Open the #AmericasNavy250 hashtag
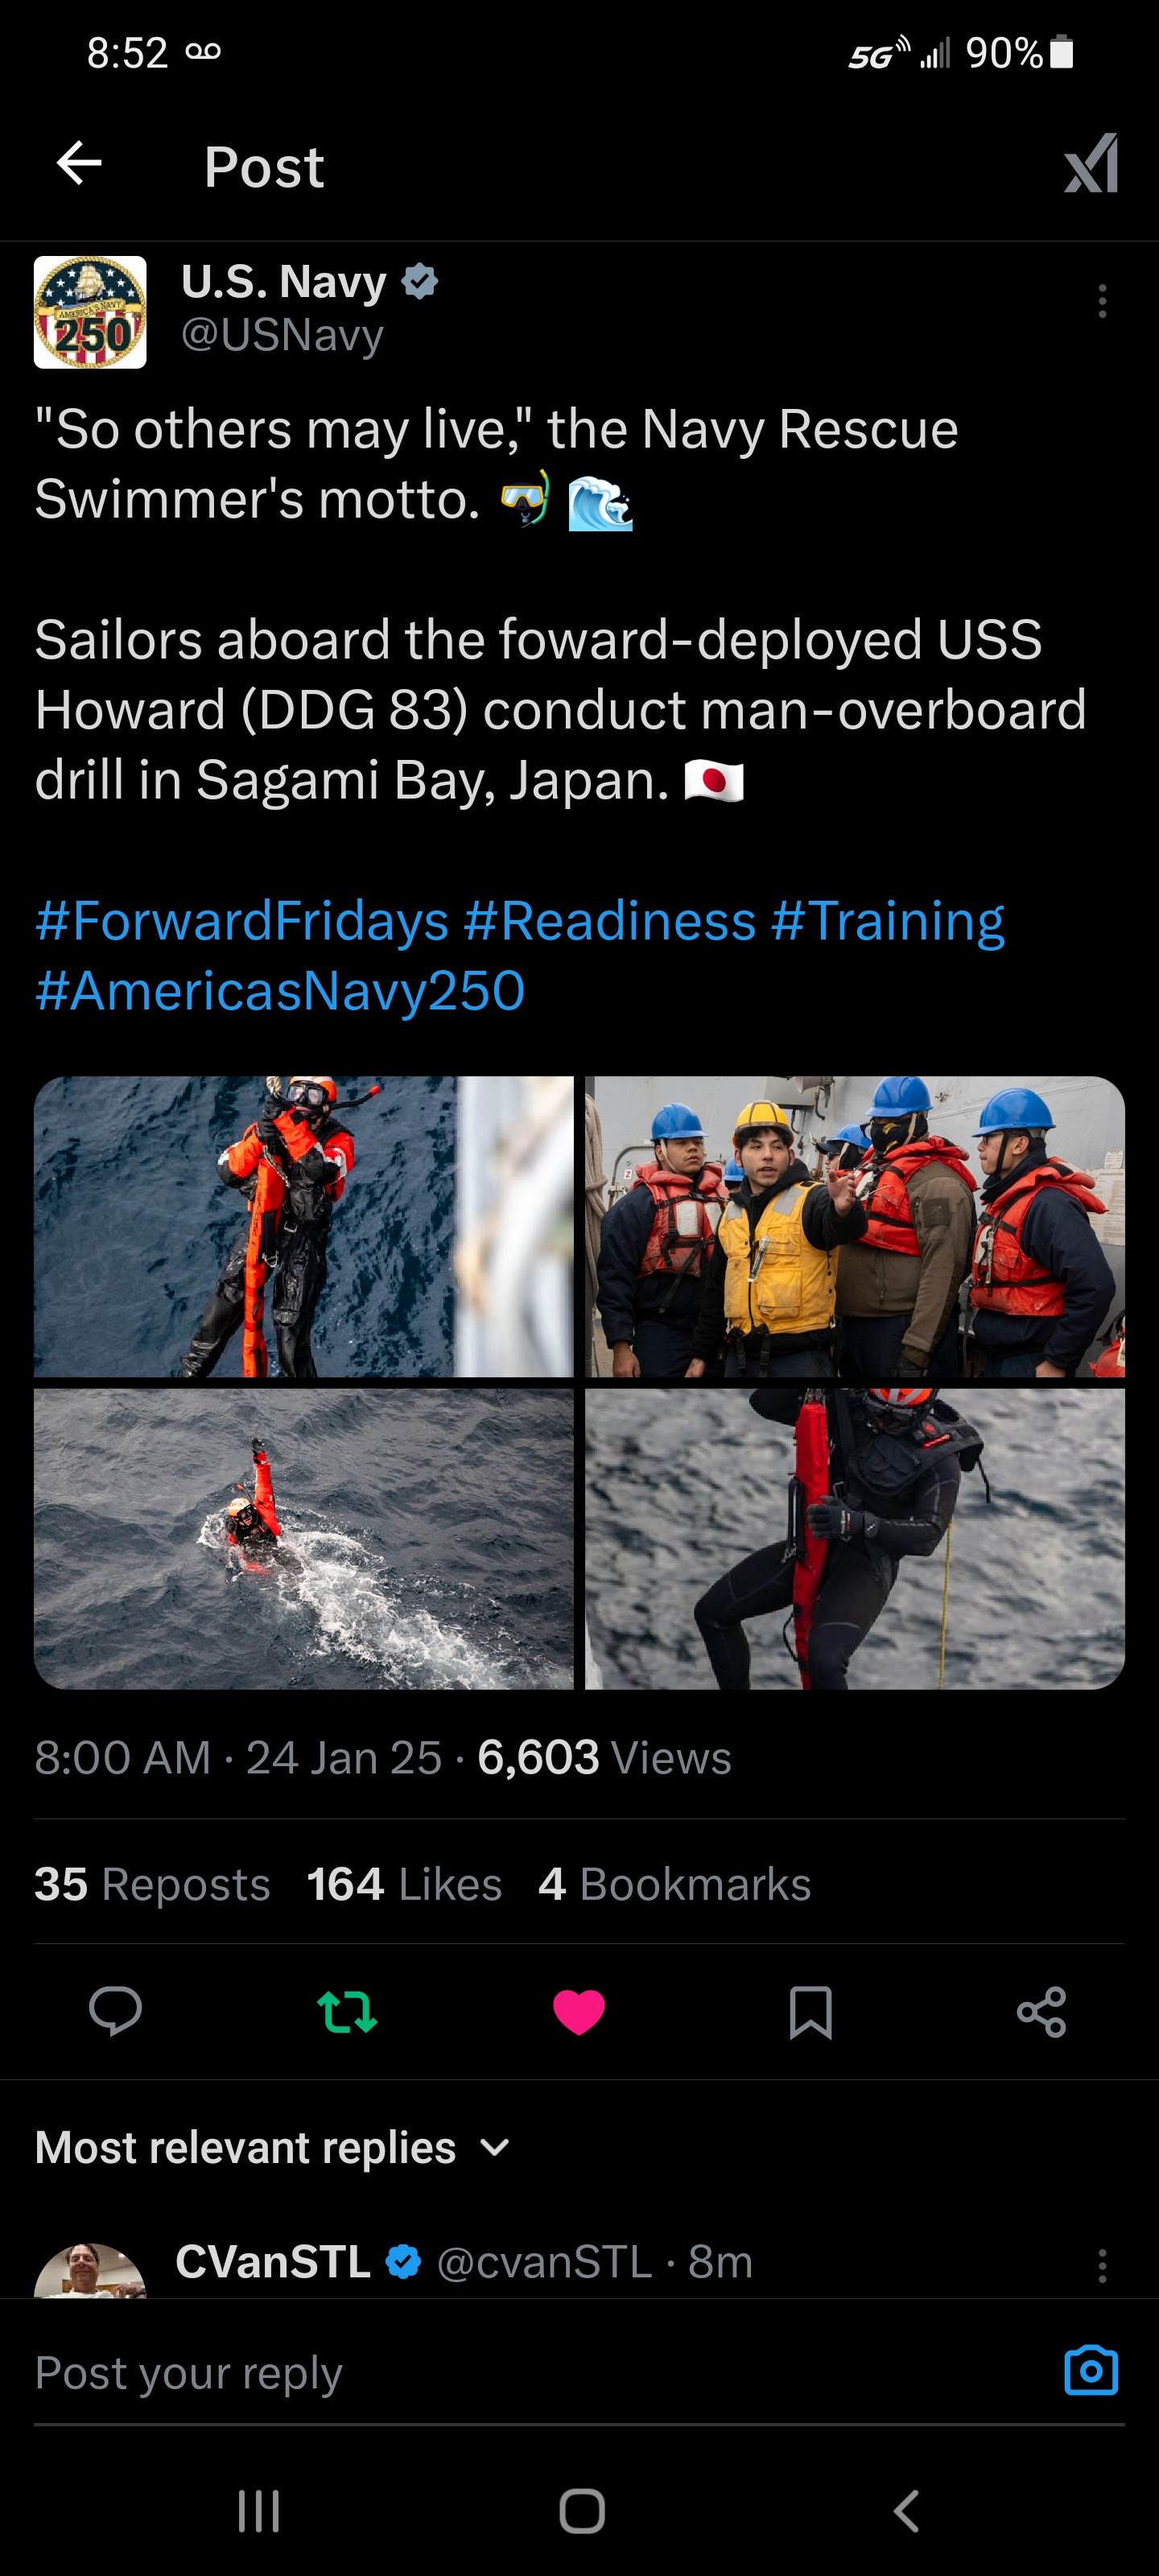 (280, 990)
